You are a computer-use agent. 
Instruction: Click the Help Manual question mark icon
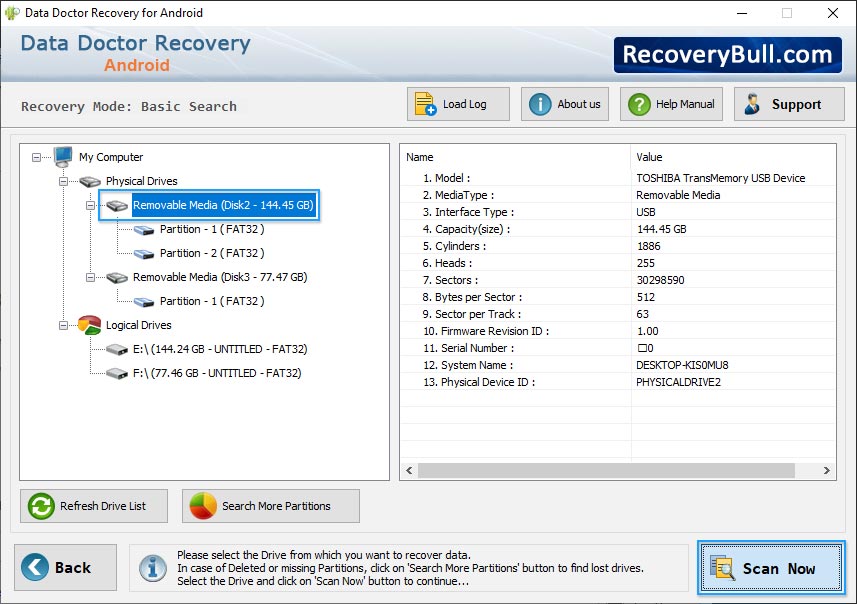pyautogui.click(x=639, y=104)
